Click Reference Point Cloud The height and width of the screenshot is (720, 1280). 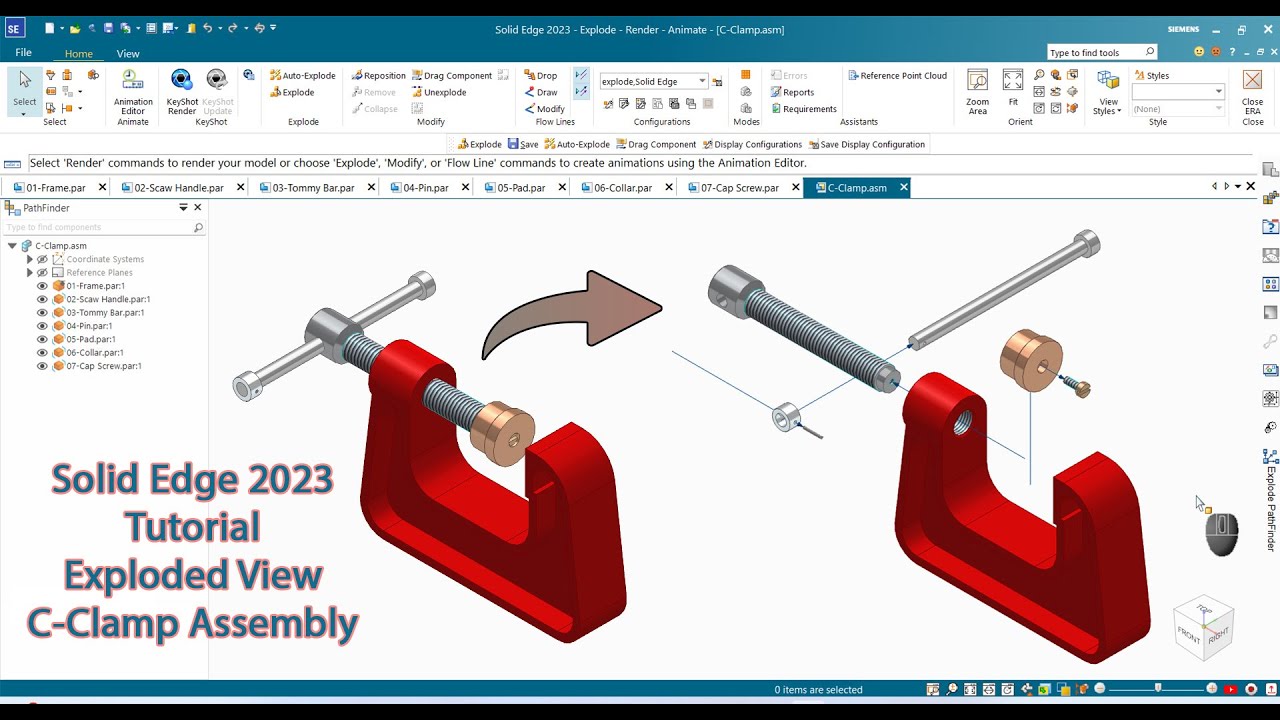[x=897, y=75]
